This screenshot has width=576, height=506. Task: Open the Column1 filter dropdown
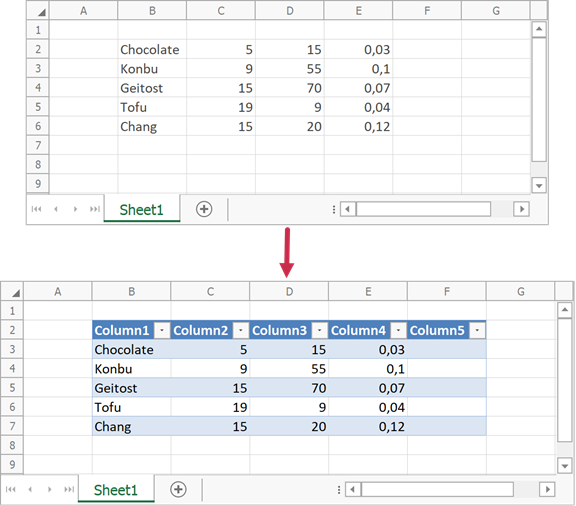point(162,330)
